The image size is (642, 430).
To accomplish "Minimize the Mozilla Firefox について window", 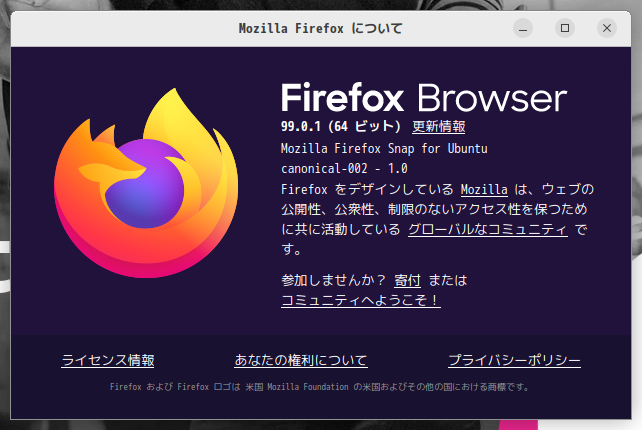I will click(523, 28).
